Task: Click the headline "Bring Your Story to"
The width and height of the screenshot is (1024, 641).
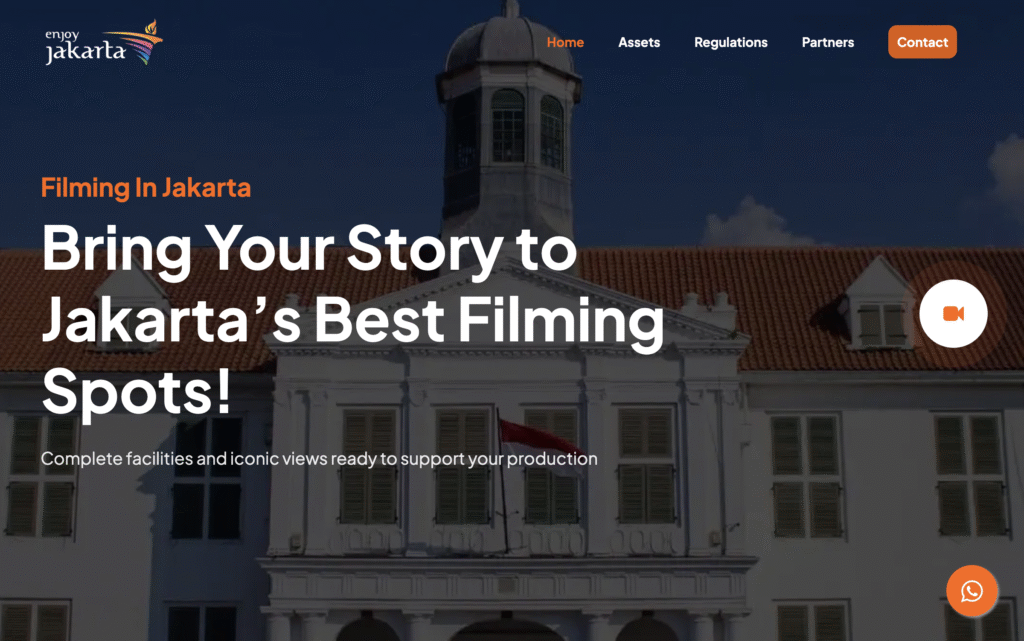Action: 310,251
